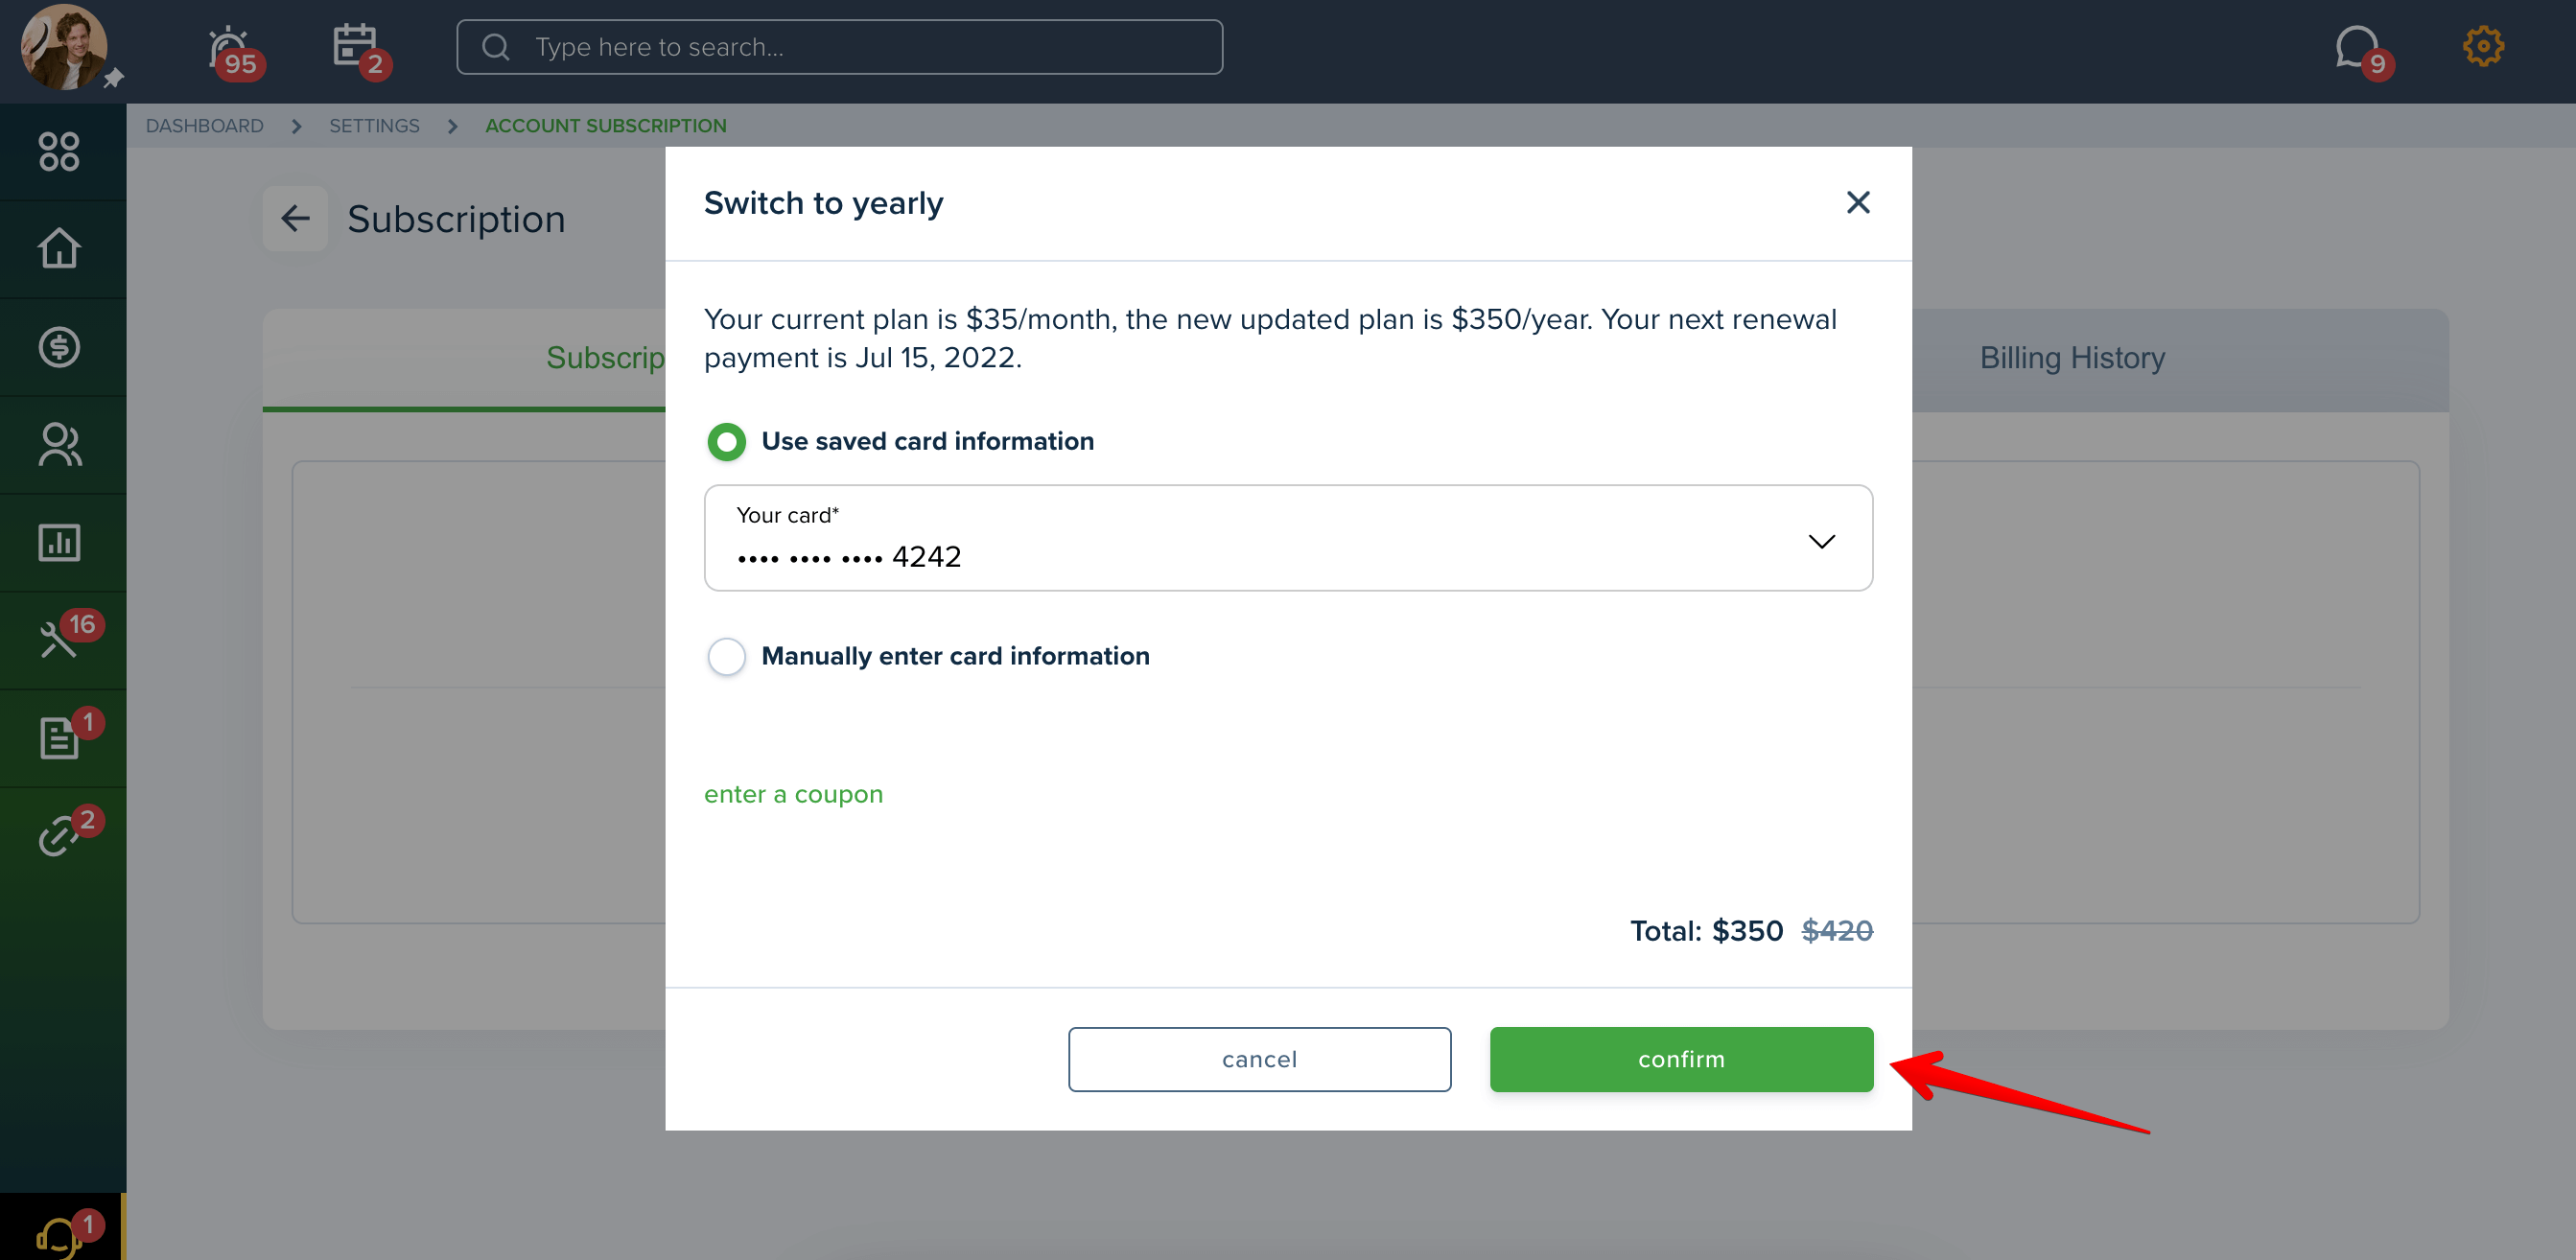Viewport: 2576px width, 1260px height.
Task: Switch to the Billing History tab
Action: click(2072, 357)
